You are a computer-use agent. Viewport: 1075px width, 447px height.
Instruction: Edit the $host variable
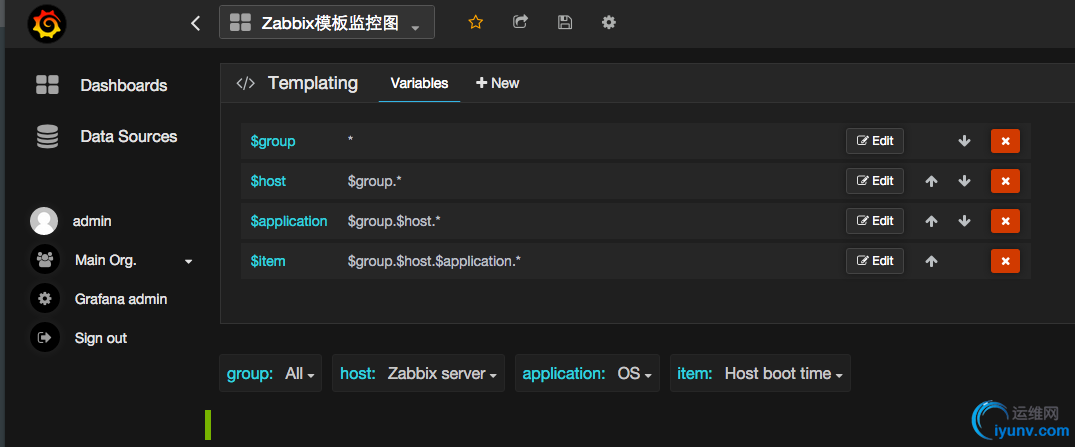(x=875, y=181)
